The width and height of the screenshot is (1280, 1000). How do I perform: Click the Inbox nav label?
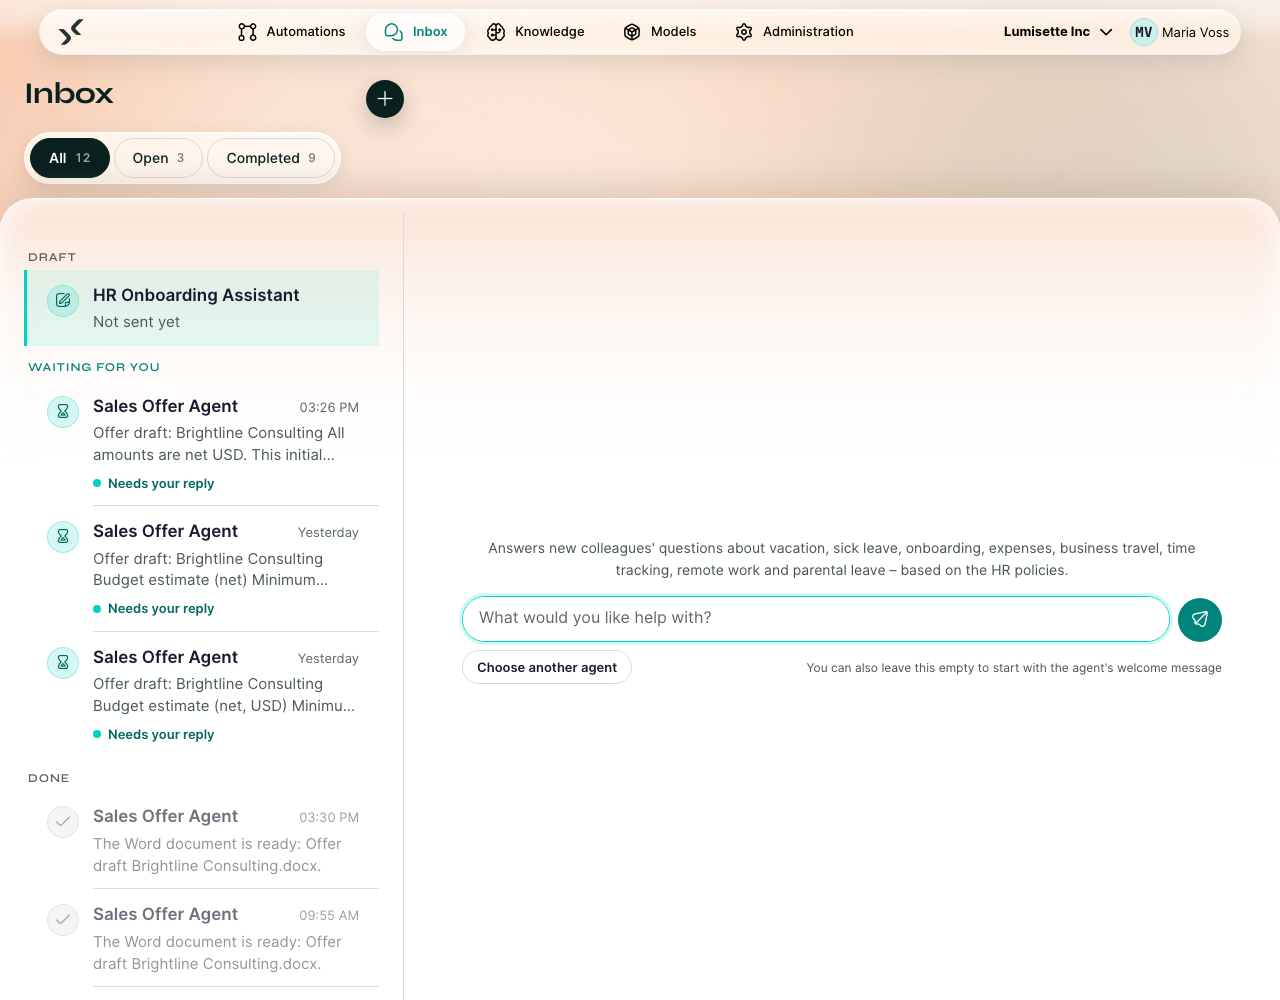[x=430, y=32]
